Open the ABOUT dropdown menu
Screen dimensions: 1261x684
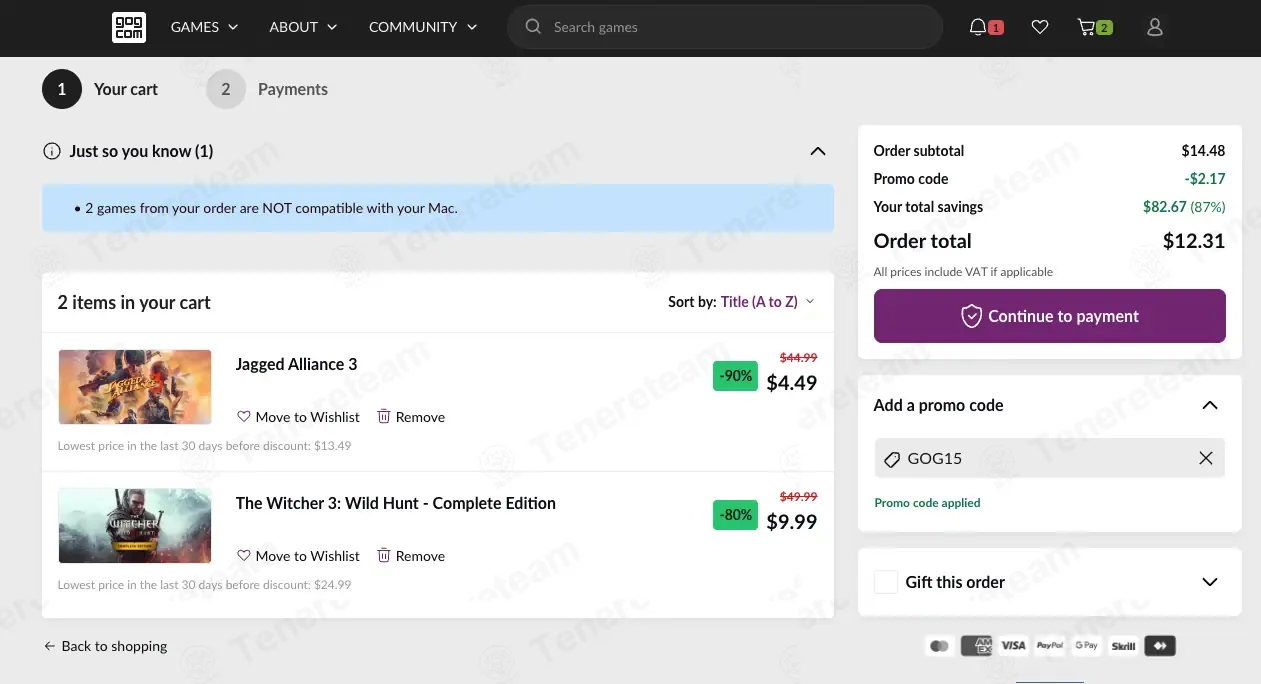(303, 27)
